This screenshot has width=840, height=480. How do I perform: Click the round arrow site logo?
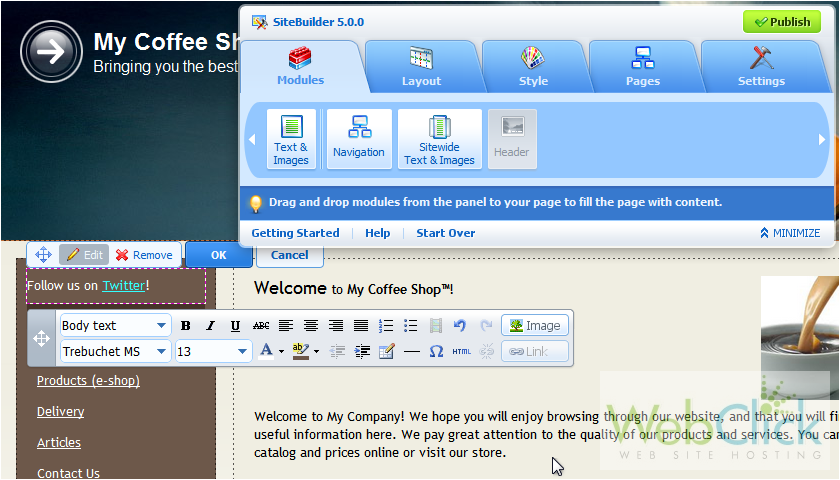pyautogui.click(x=51, y=52)
